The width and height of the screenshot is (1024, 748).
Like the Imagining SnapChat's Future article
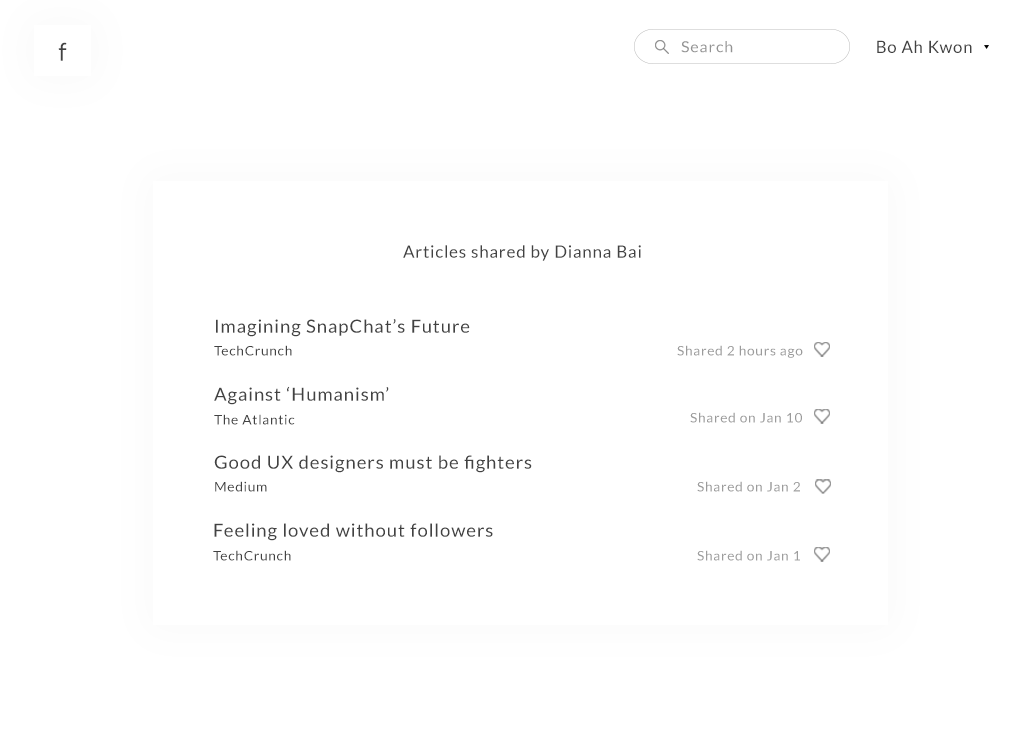(822, 350)
